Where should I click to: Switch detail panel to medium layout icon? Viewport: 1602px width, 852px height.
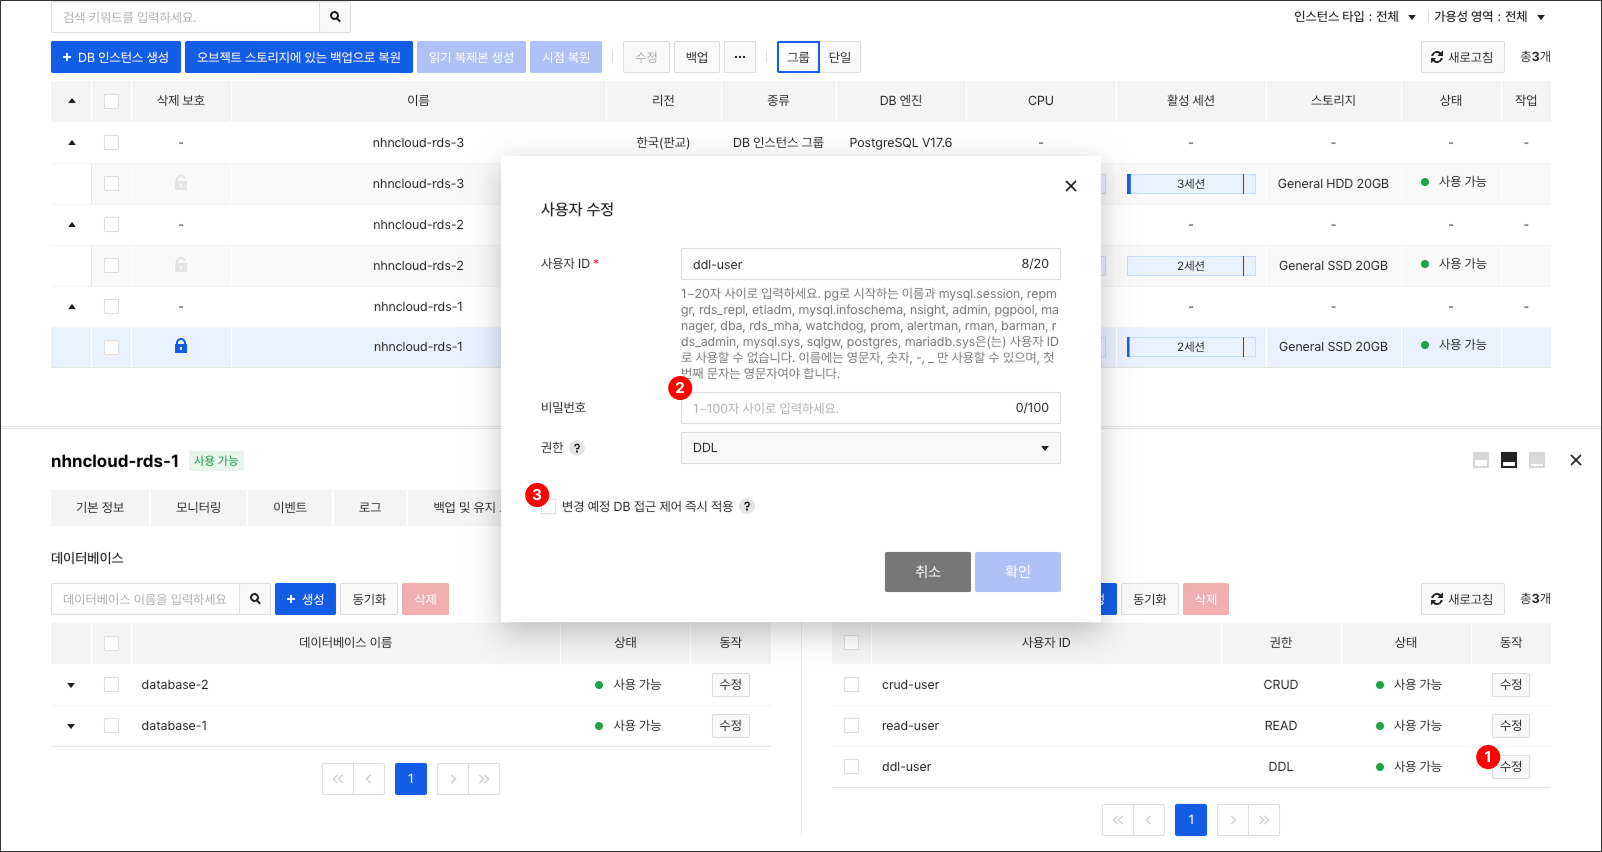coord(1509,460)
